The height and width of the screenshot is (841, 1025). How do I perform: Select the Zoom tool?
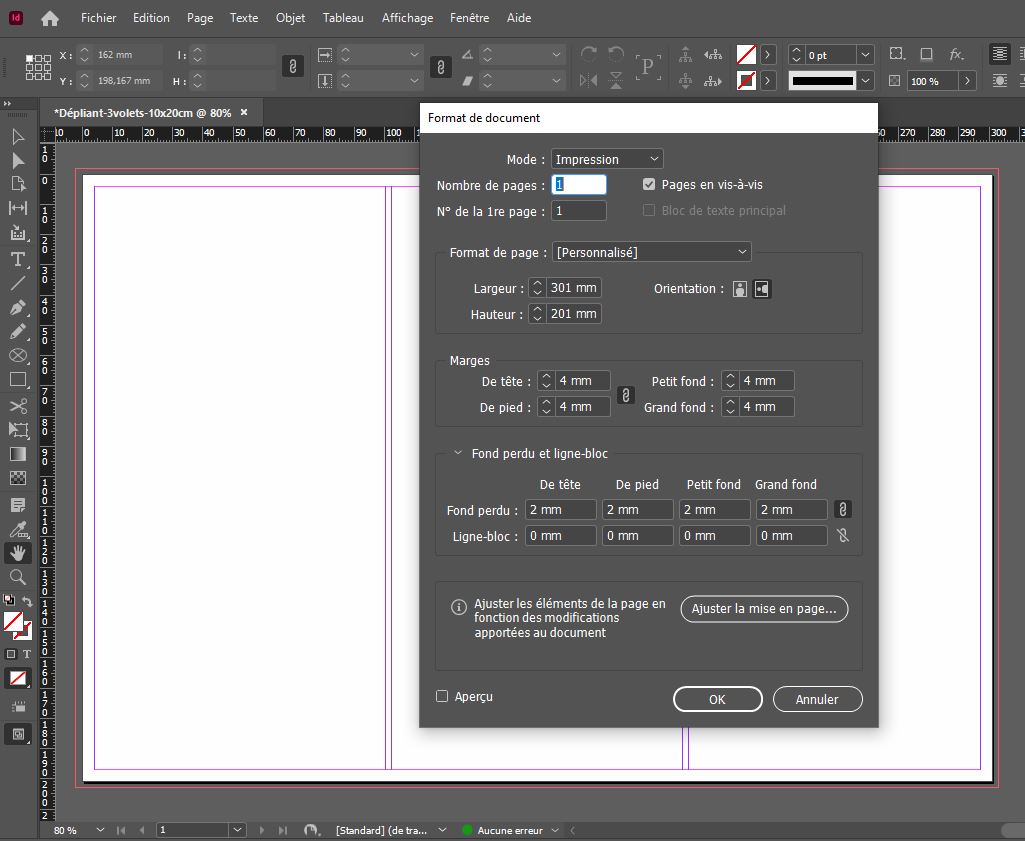pos(18,577)
